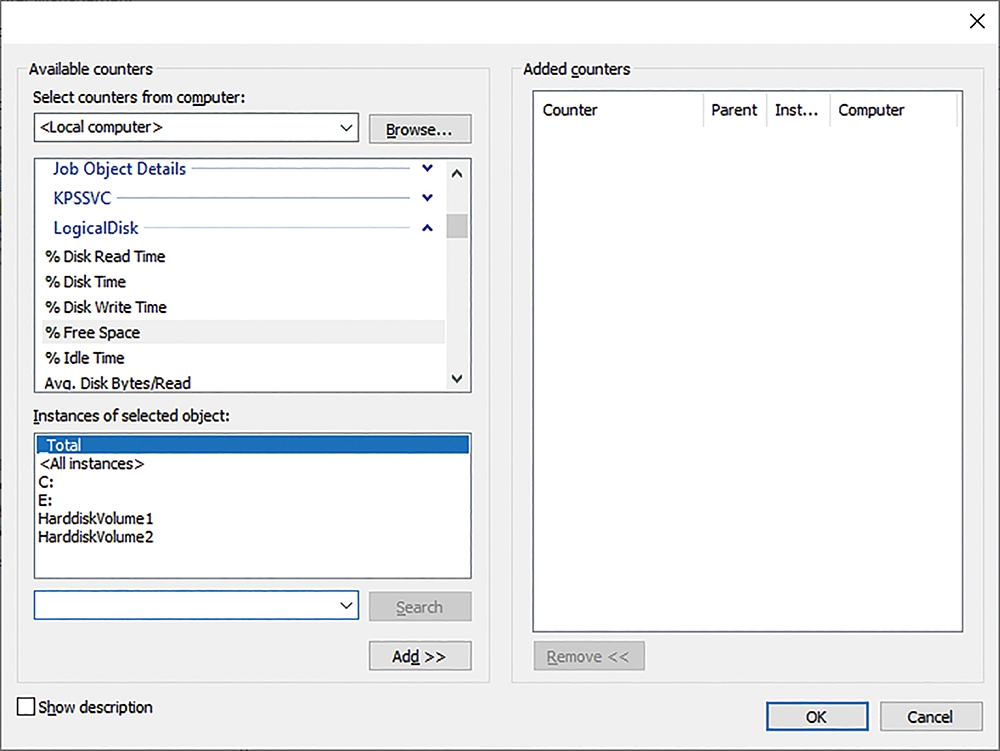The width and height of the screenshot is (1000, 751).
Task: Select the % Disk Time counter
Action: pyautogui.click(x=244, y=282)
